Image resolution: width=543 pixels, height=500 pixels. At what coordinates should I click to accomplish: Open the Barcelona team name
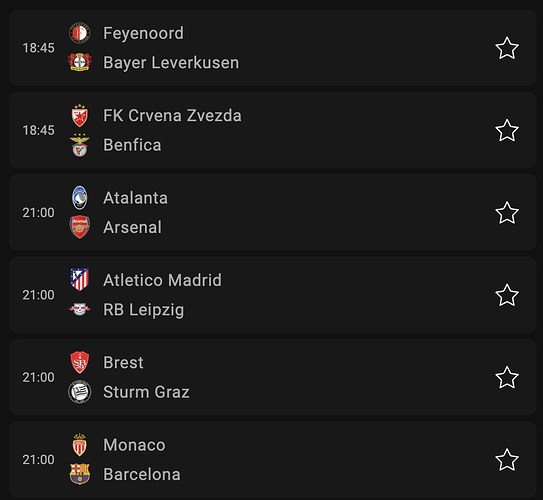click(x=142, y=474)
